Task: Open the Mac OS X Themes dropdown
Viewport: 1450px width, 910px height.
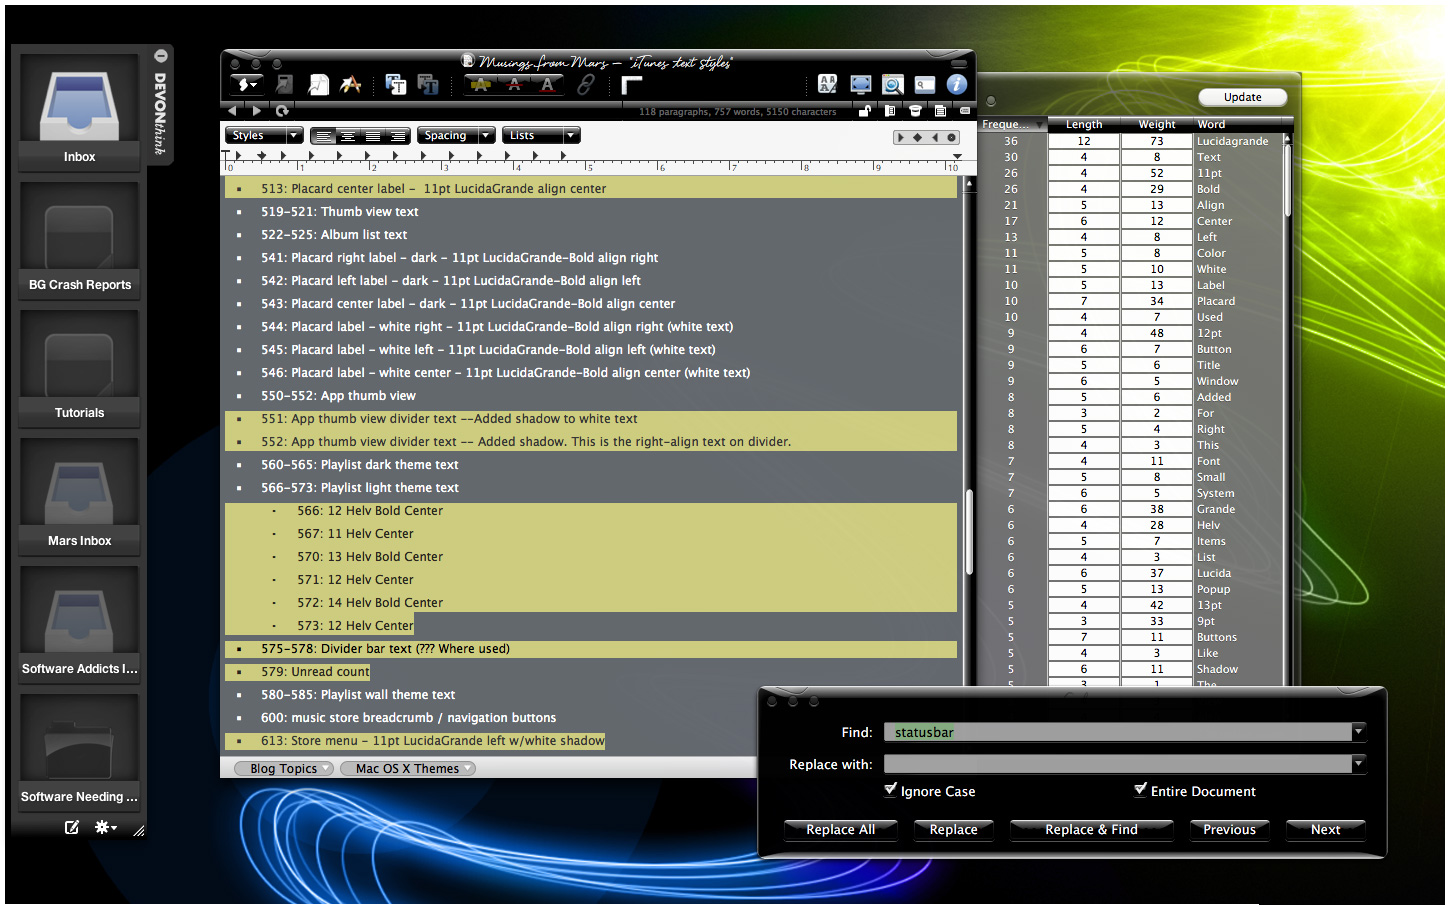Action: click(408, 768)
